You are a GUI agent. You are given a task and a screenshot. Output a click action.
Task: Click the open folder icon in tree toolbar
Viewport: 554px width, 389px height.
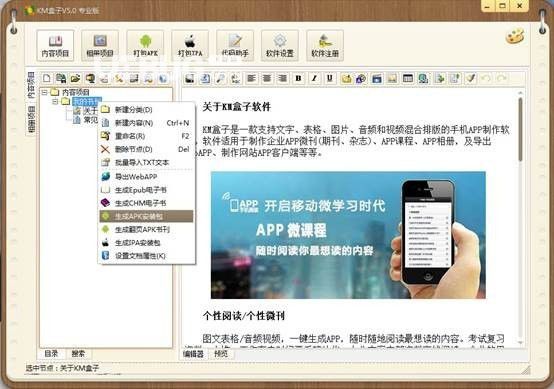pos(75,78)
